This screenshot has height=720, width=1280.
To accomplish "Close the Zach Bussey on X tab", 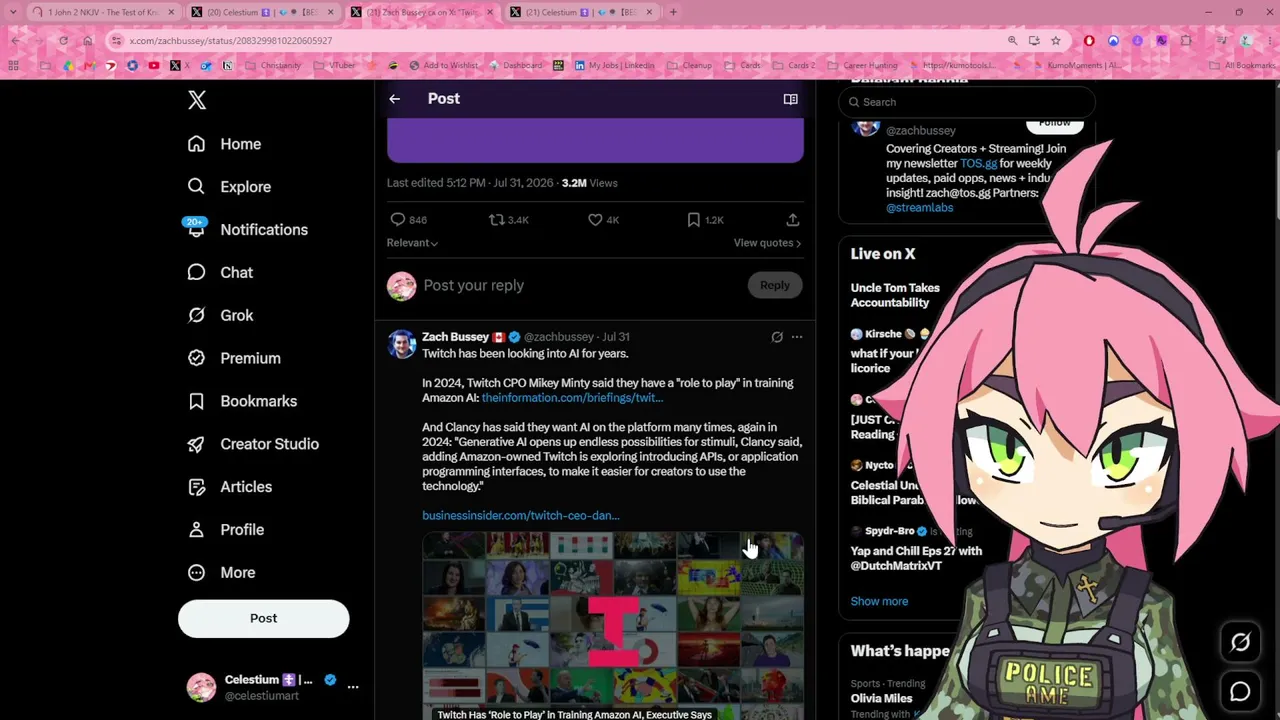I will (x=489, y=12).
